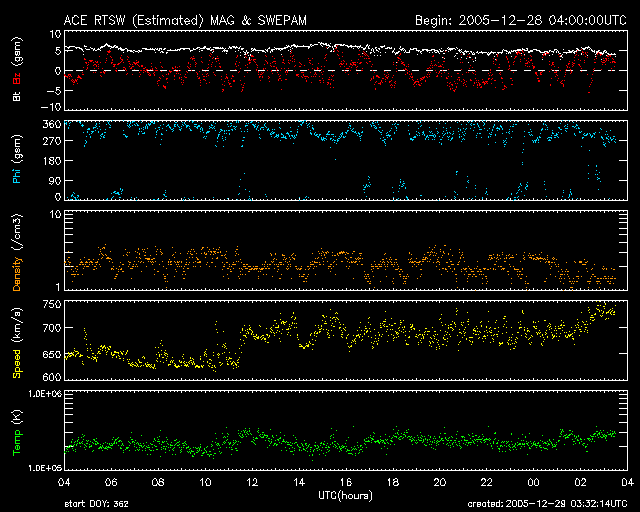Click the yellow Speed (km/s) axis label
The width and height of the screenshot is (640, 512).
(17, 342)
